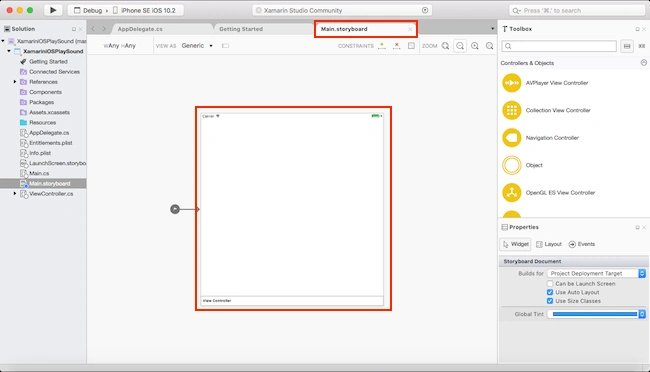Toggle Use Size Classes checkbox
The width and height of the screenshot is (650, 372).
pyautogui.click(x=550, y=301)
